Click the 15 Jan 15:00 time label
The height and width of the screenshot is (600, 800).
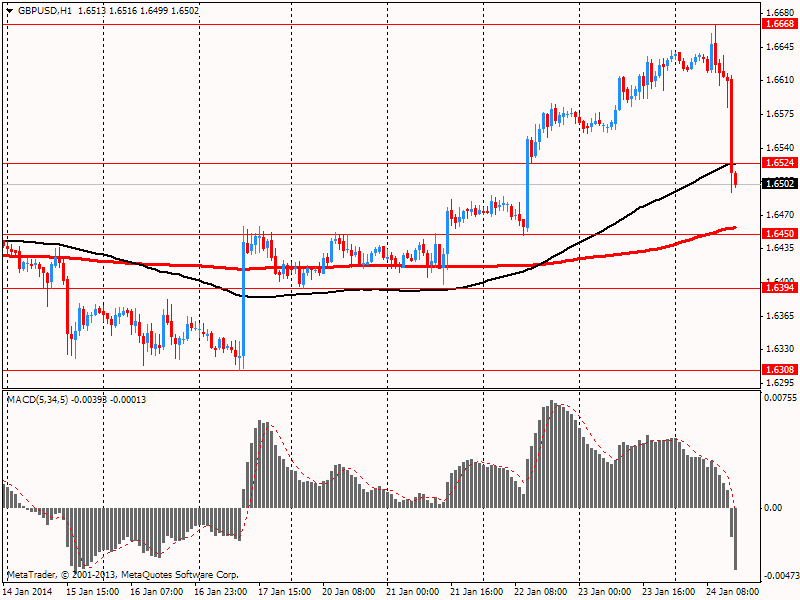click(x=92, y=592)
